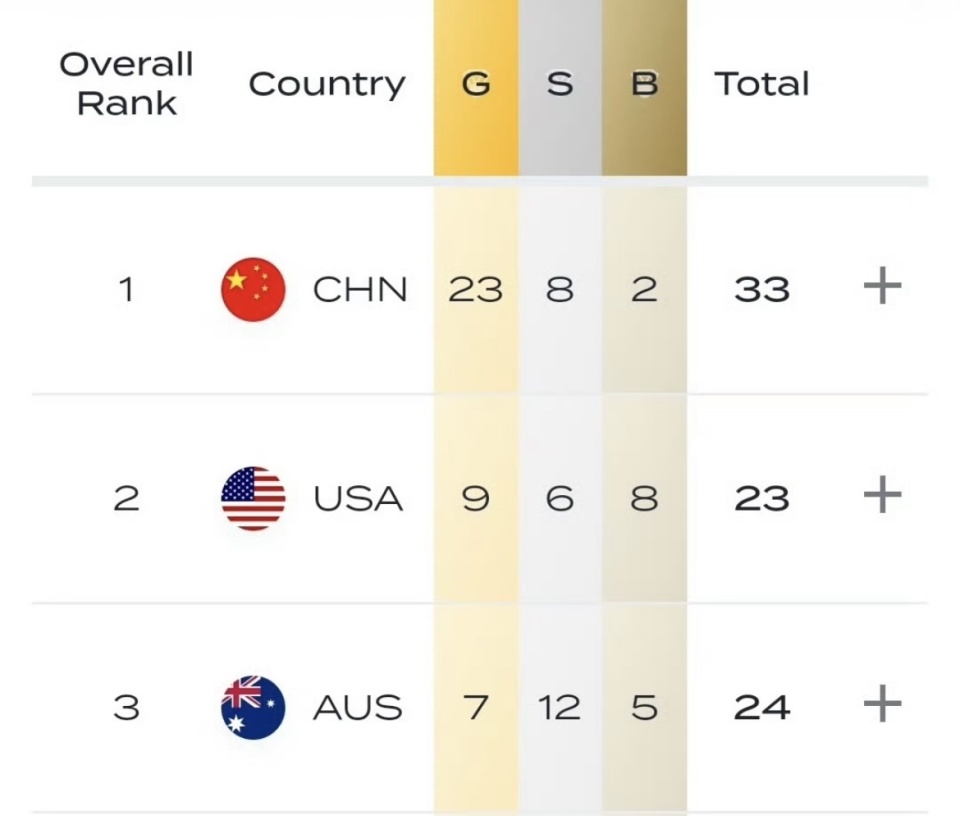Select USA's gold medal count of 9

(475, 497)
